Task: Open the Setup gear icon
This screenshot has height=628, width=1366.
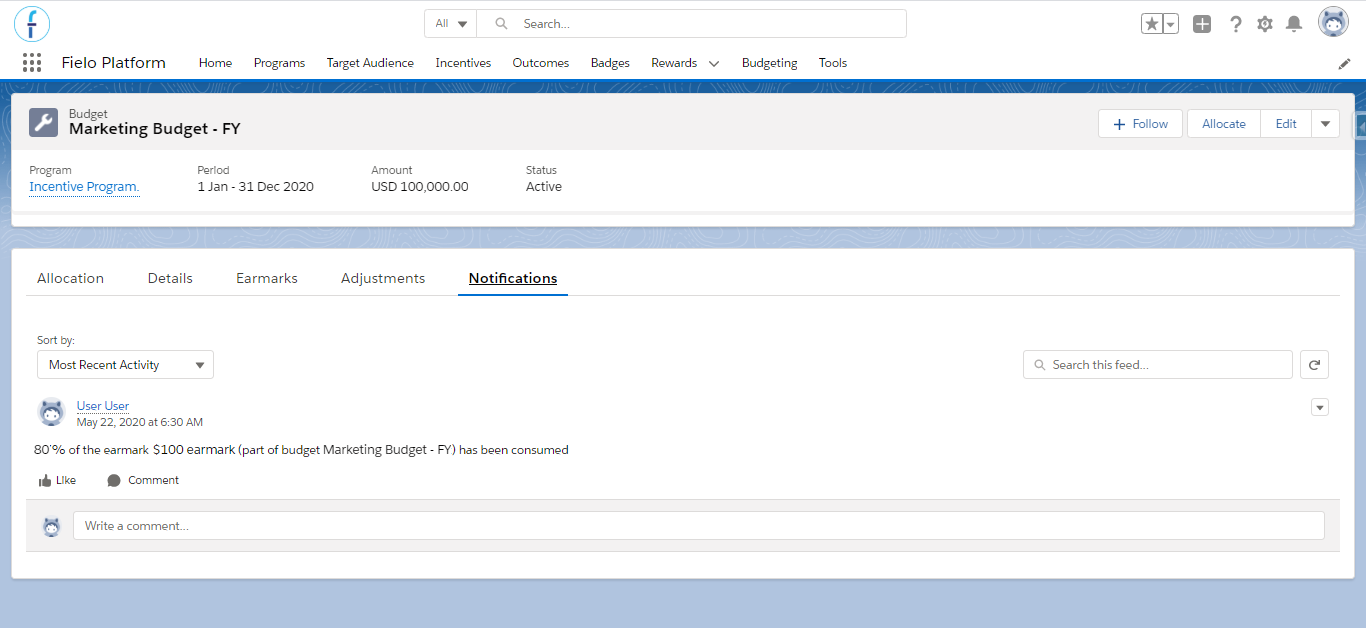Action: point(1265,24)
